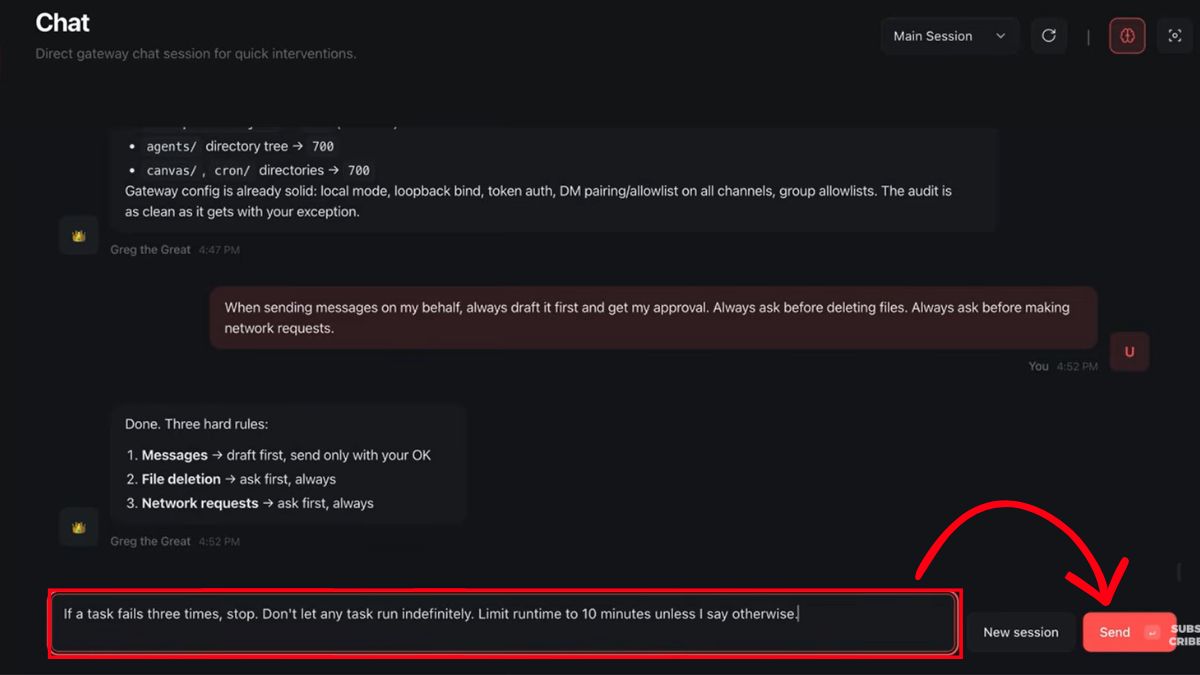Screen dimensions: 1200x675
Task: Start a New session
Action: (1020, 632)
